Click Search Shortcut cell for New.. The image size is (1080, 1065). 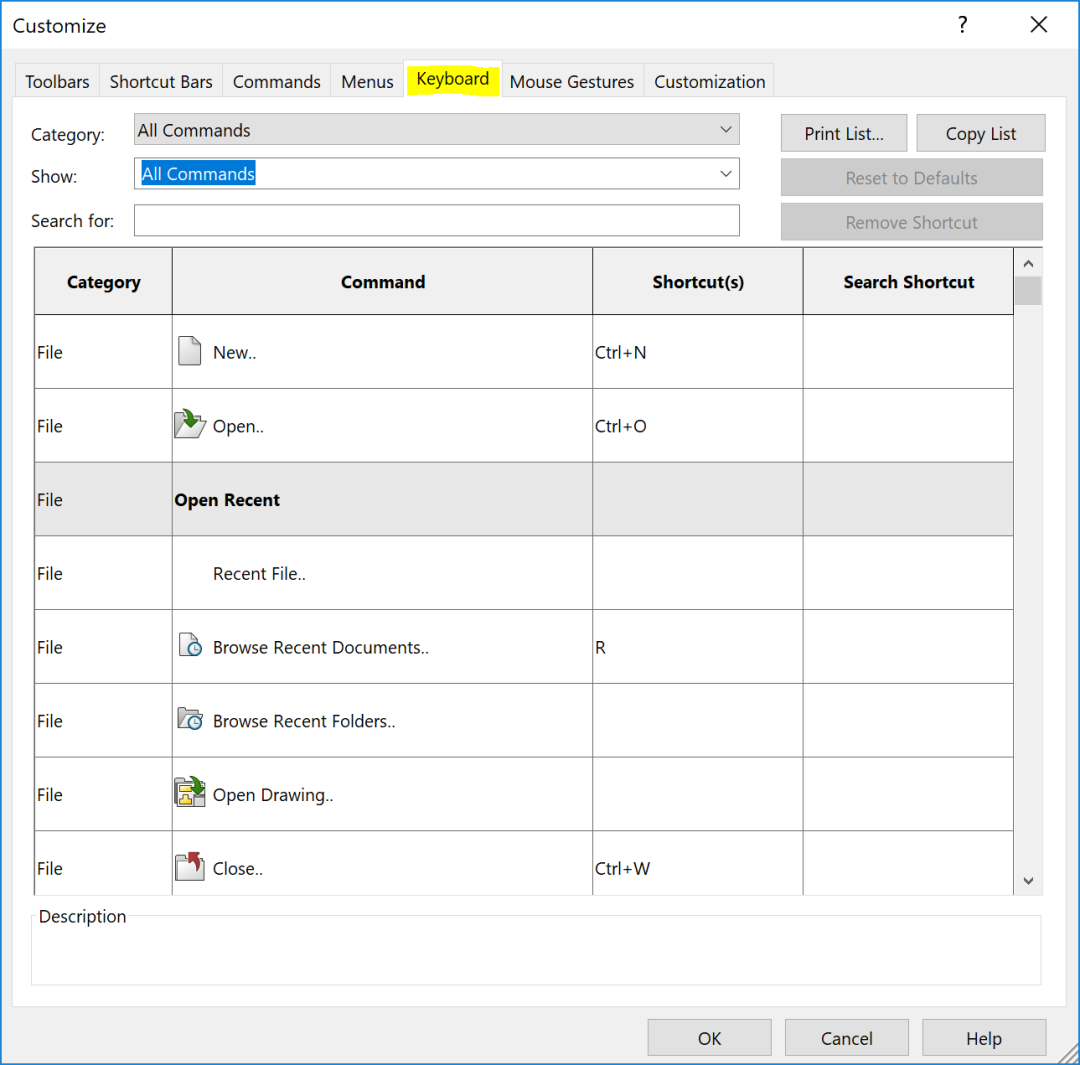[908, 352]
